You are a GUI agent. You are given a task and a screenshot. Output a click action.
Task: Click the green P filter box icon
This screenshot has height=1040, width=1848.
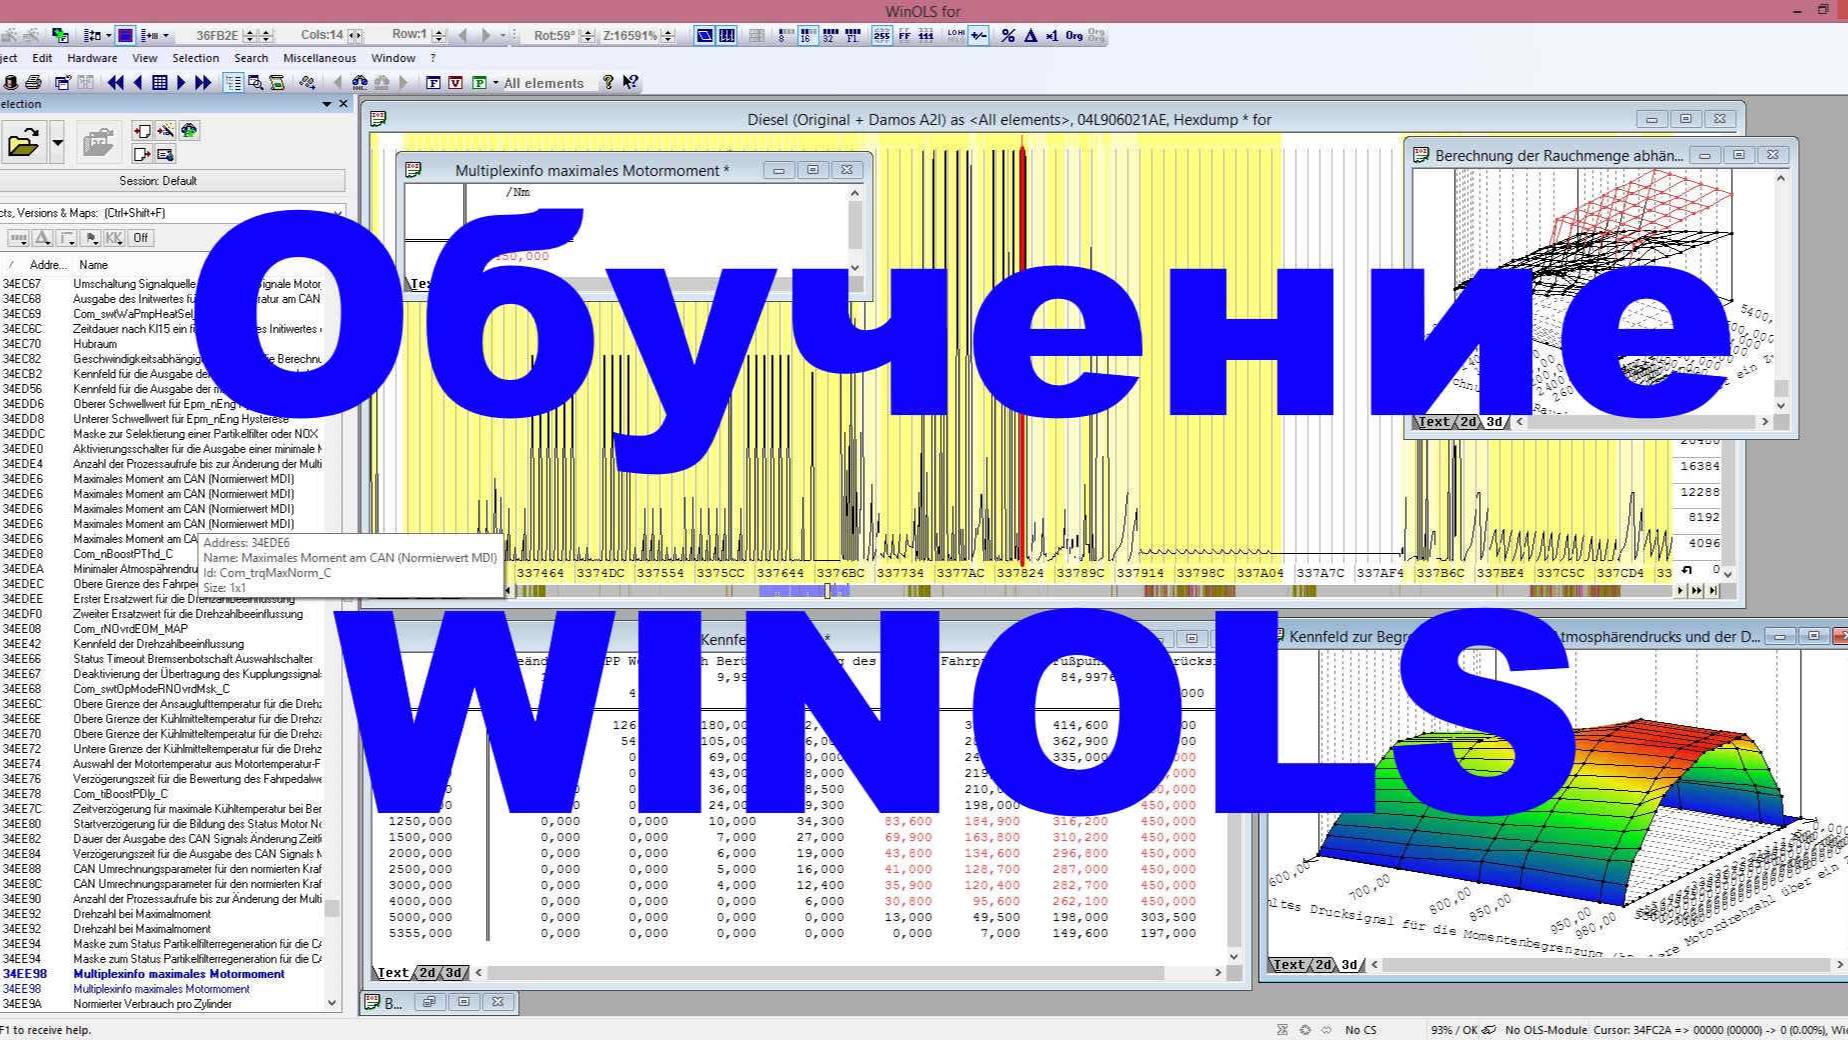pyautogui.click(x=479, y=83)
